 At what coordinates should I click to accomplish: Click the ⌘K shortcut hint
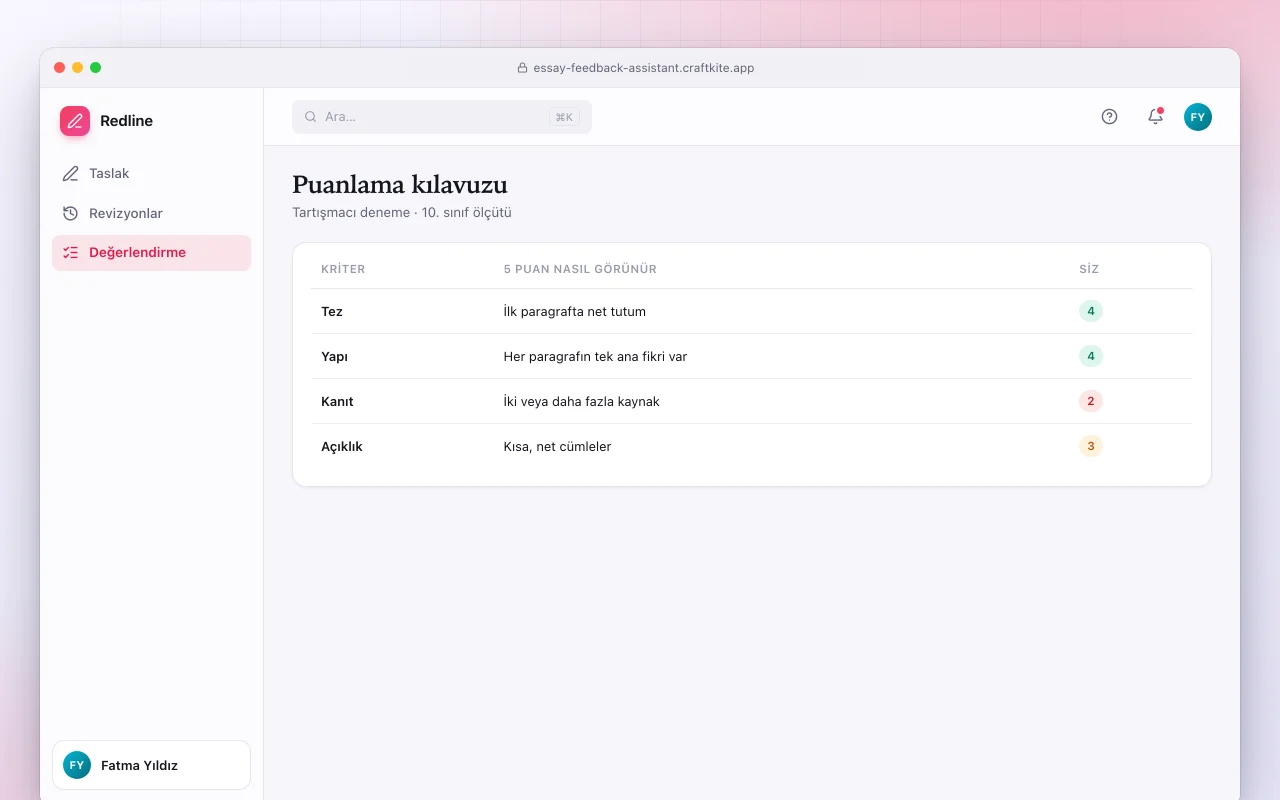tap(564, 117)
